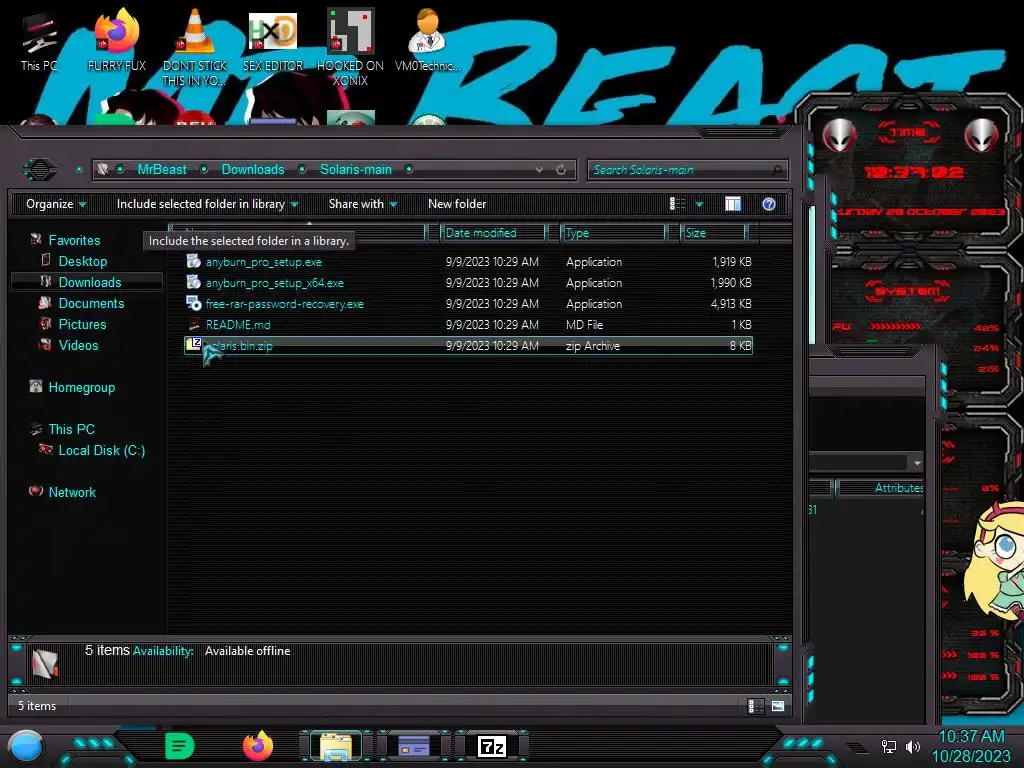Click the Explorer back navigation button

point(40,170)
